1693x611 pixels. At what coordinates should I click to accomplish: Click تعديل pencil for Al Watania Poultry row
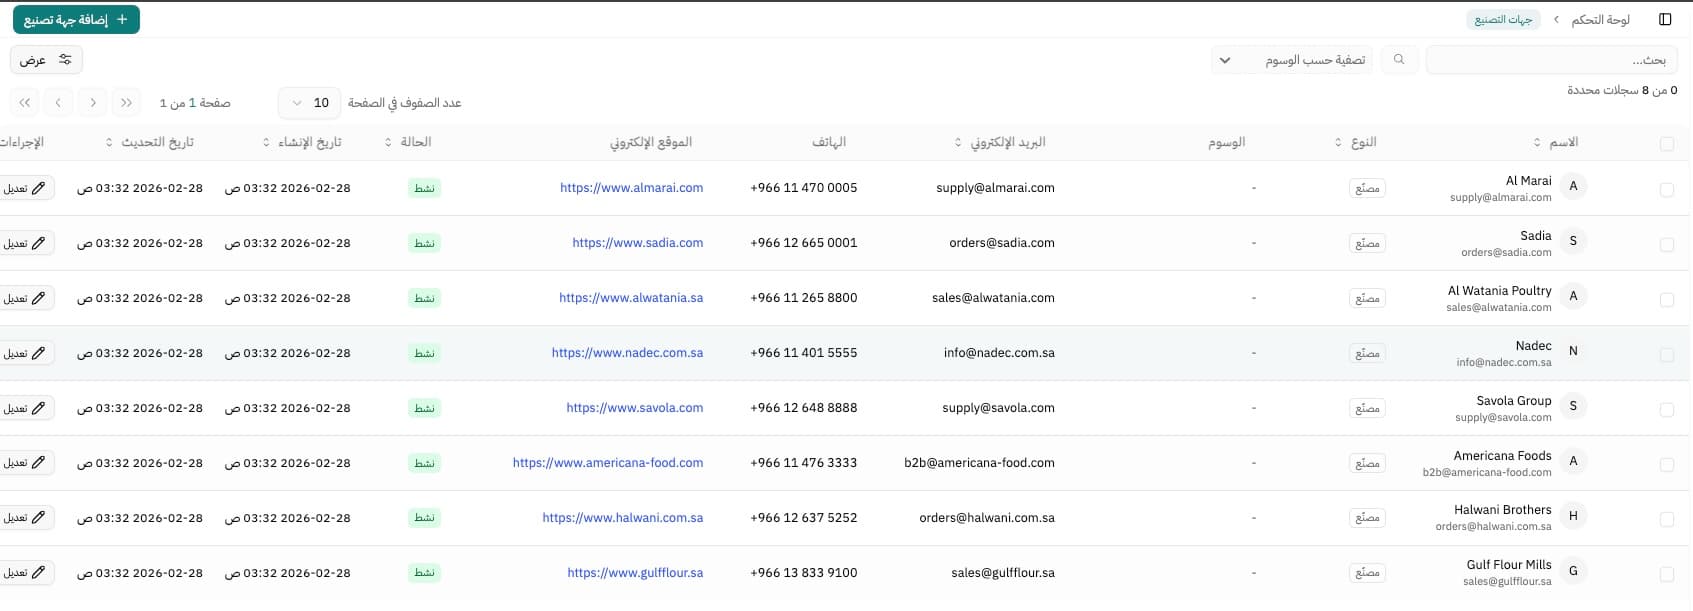point(25,298)
